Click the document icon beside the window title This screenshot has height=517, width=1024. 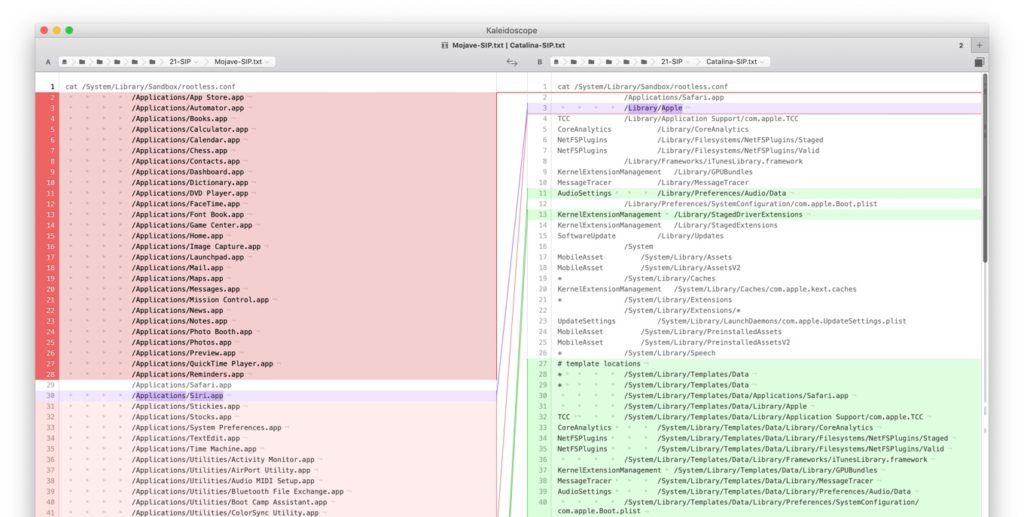(x=444, y=45)
